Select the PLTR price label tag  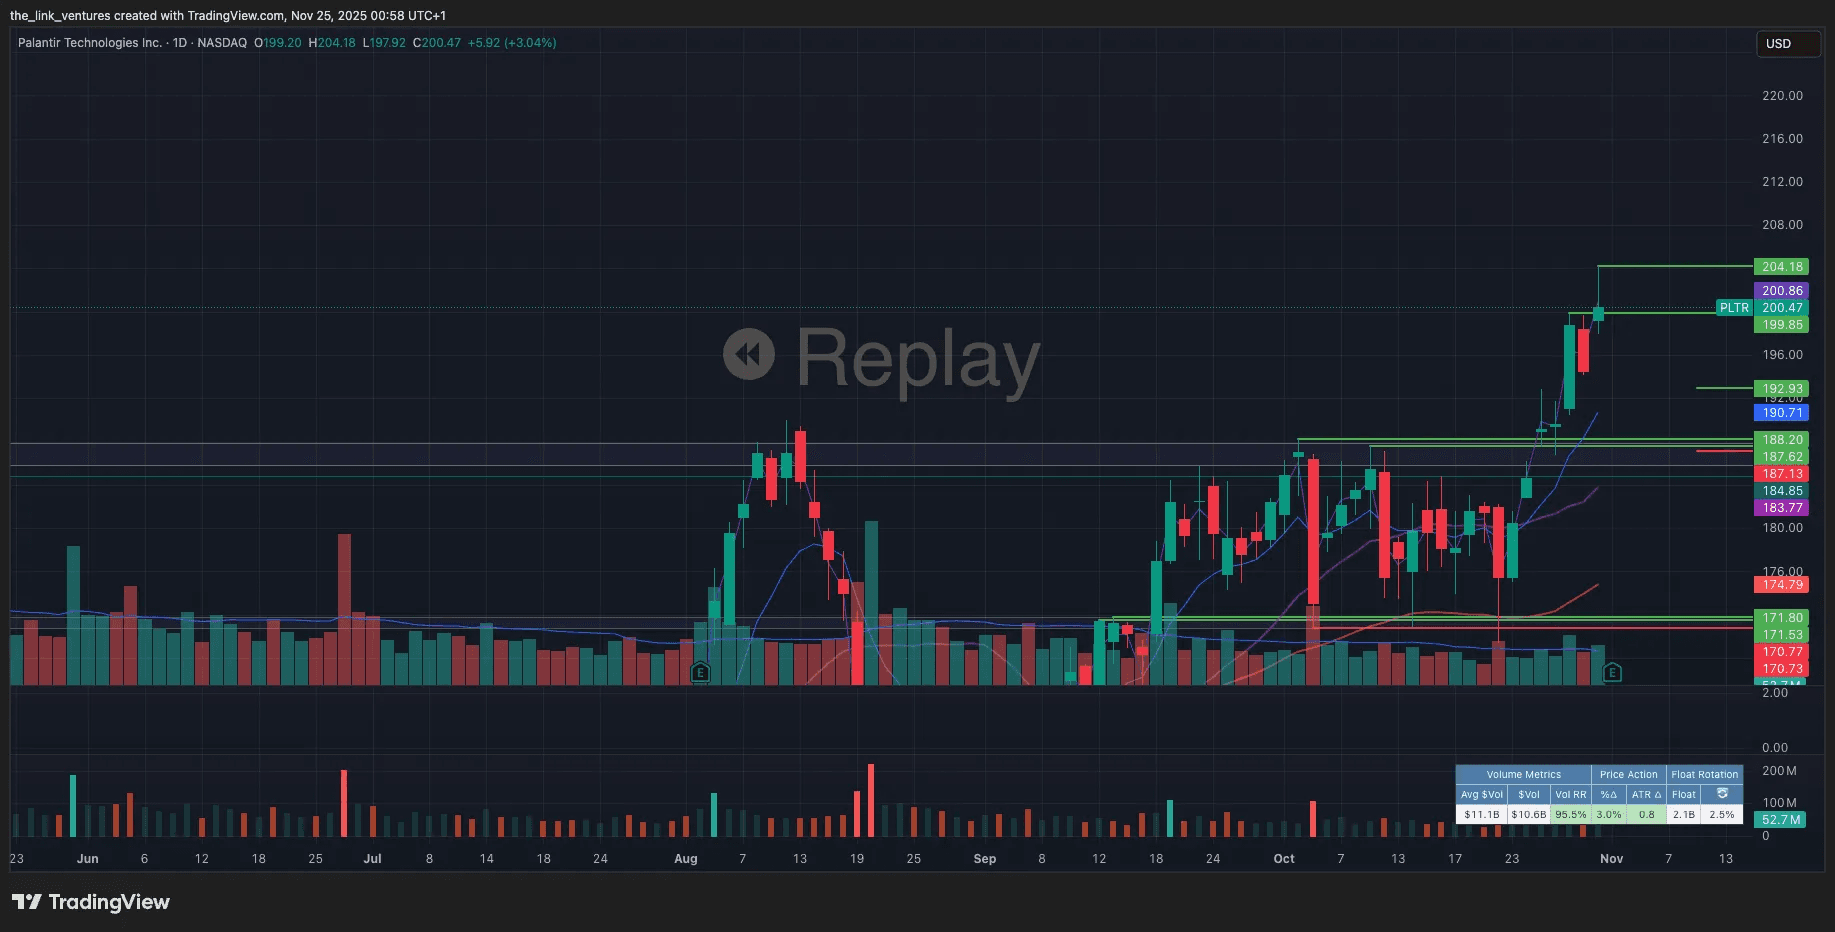[1735, 308]
